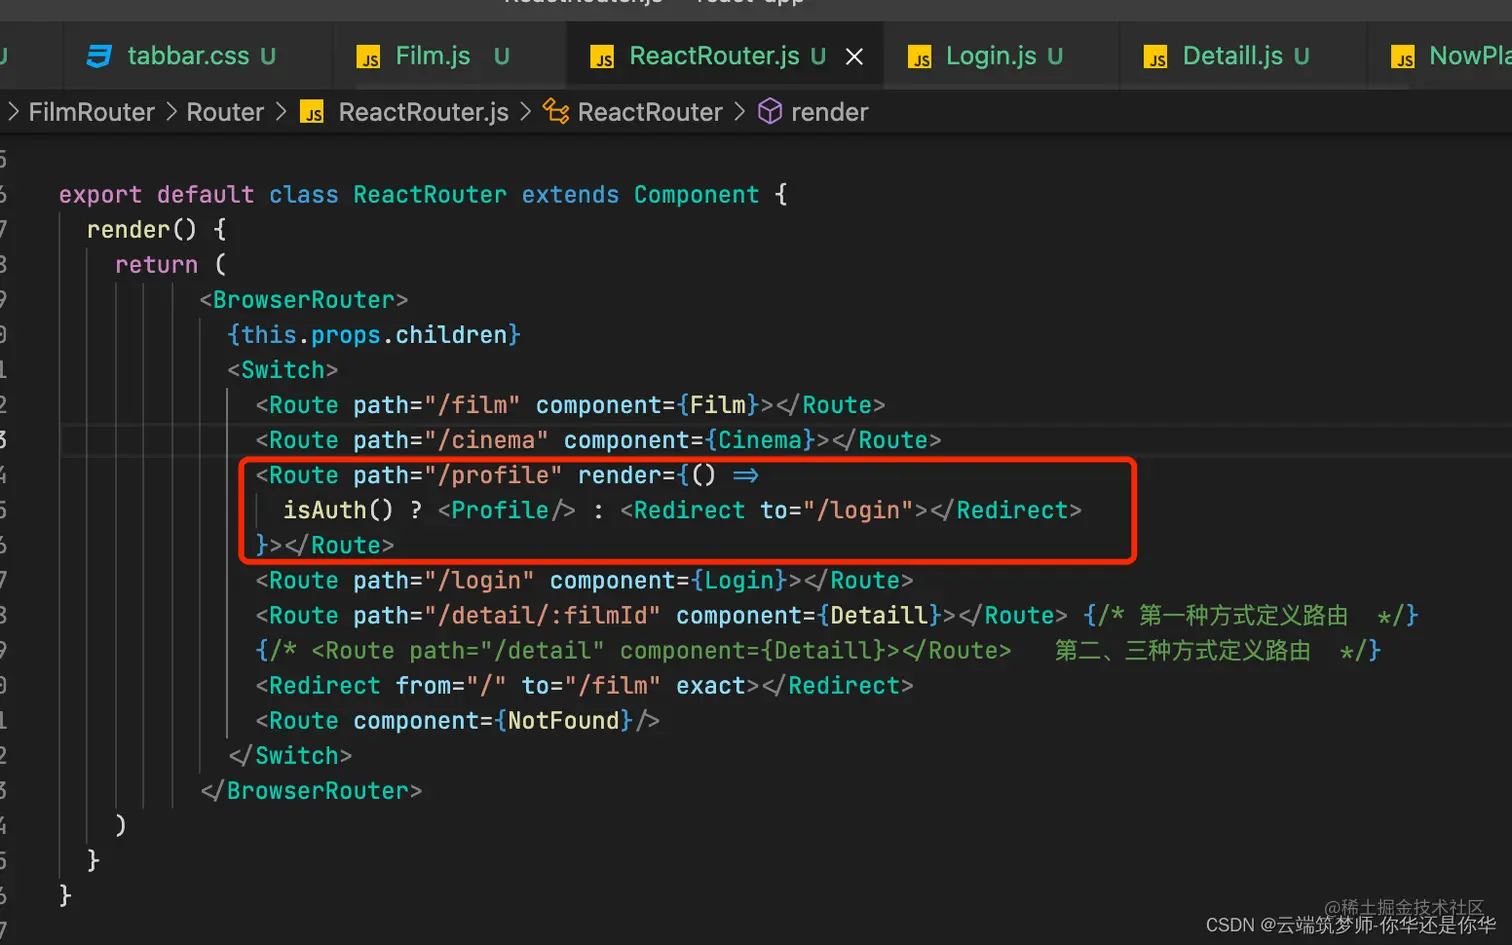Click path="/profile" attribute
Image resolution: width=1512 pixels, height=945 pixels.
coord(458,475)
